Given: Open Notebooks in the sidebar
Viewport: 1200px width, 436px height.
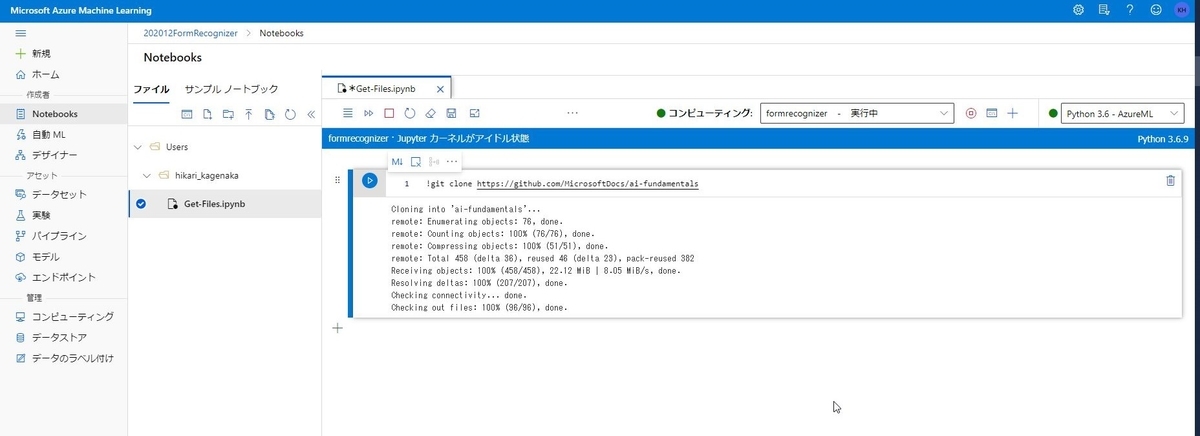Looking at the screenshot, I should [64, 114].
